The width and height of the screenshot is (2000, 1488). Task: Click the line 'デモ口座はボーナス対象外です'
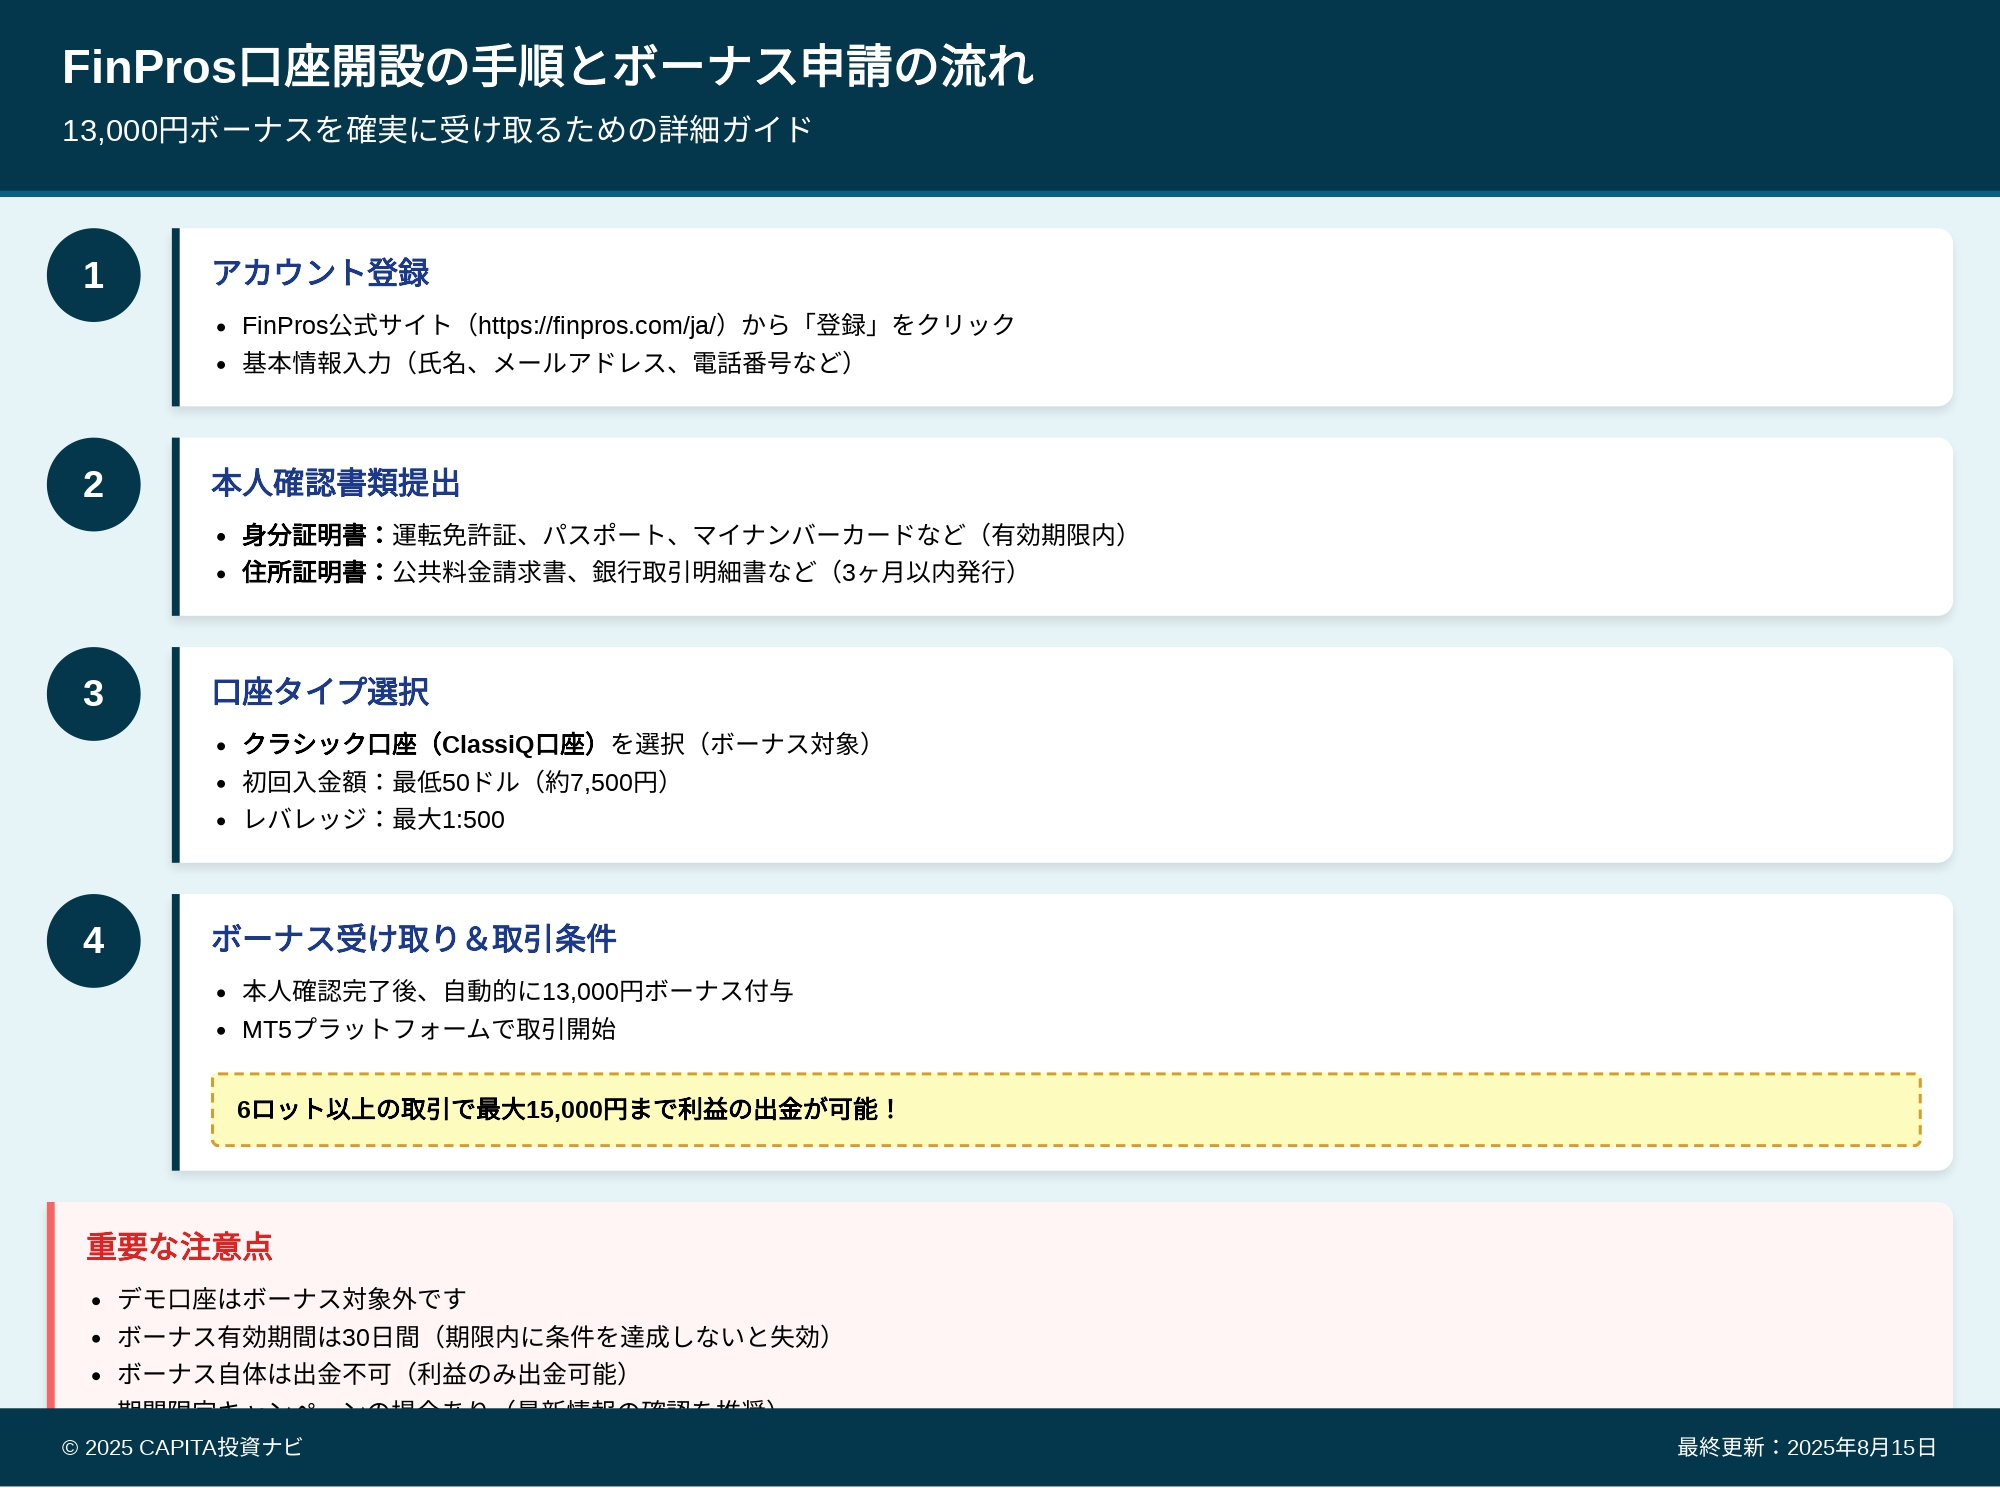click(x=292, y=1299)
